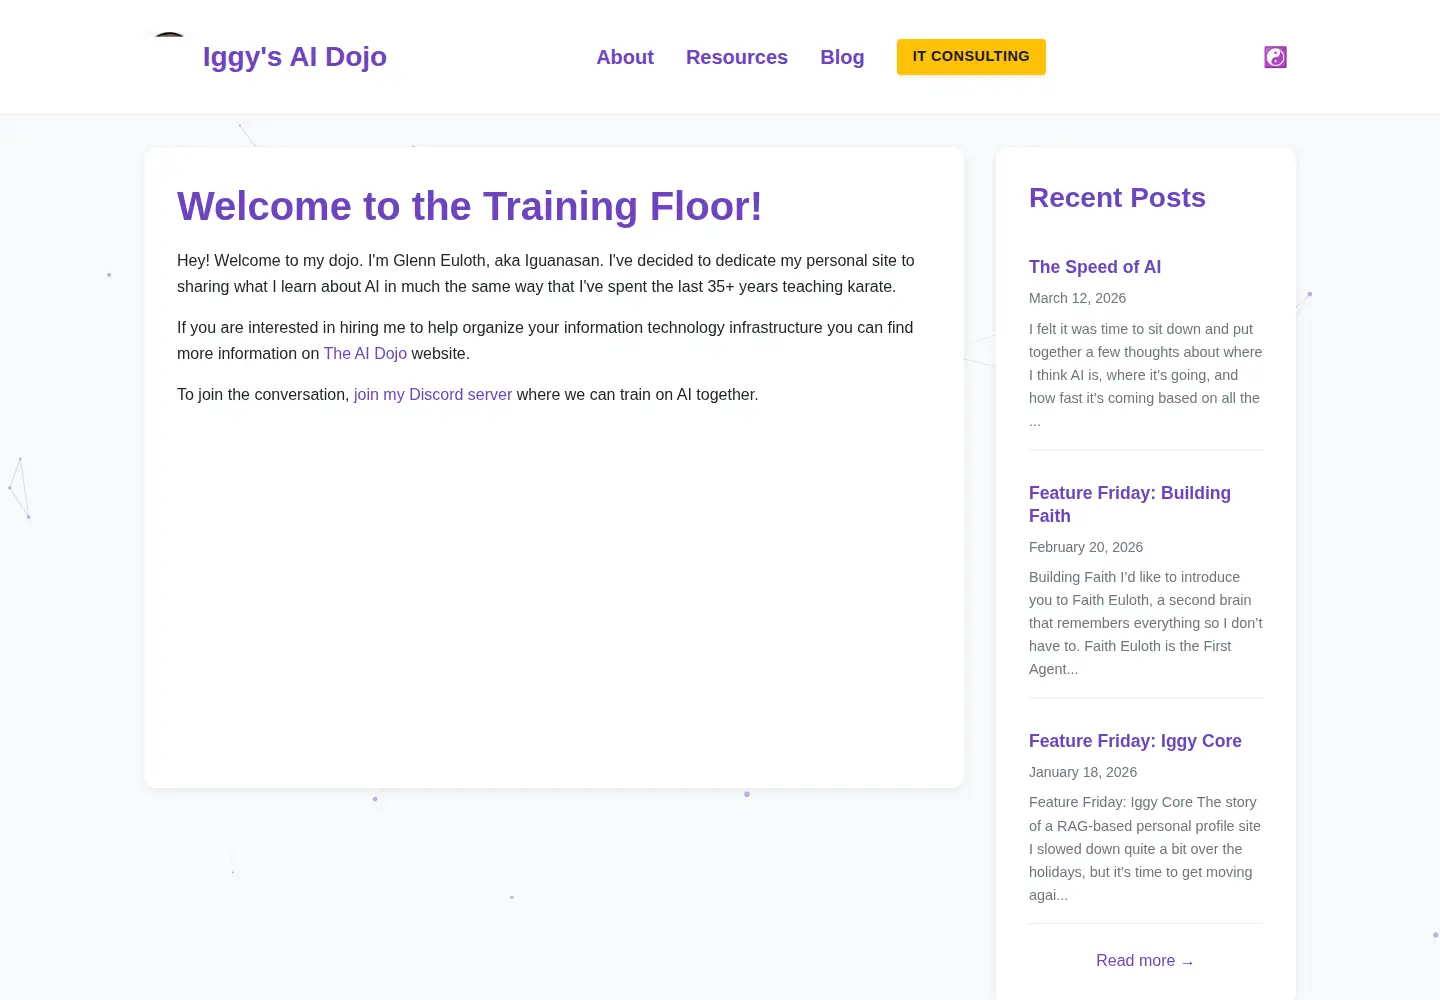Click the yellow IT CONSULTING button
Viewport: 1440px width, 1000px height.
pos(971,56)
